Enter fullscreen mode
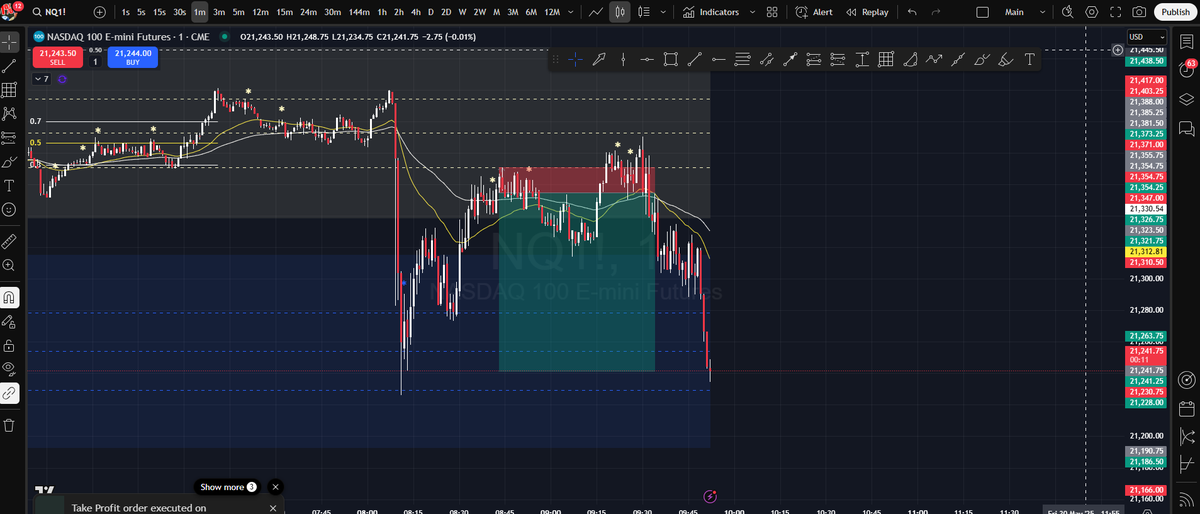Image resolution: width=1200 pixels, height=514 pixels. [1115, 12]
